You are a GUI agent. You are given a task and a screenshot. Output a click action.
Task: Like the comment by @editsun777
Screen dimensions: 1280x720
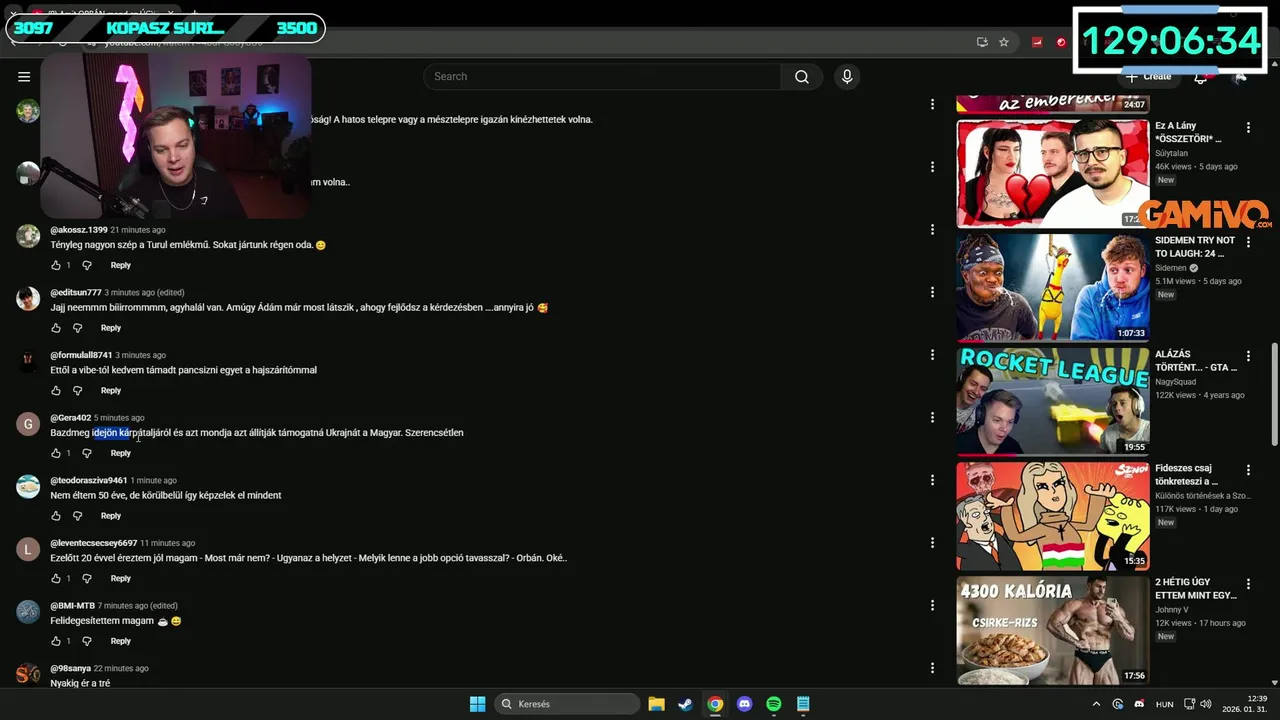point(56,328)
